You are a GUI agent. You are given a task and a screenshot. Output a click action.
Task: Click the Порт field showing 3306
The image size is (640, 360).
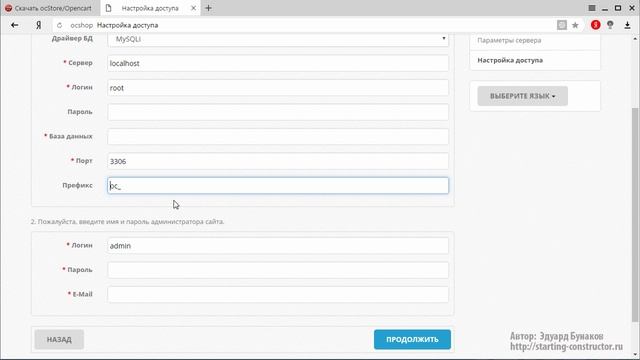(278, 161)
